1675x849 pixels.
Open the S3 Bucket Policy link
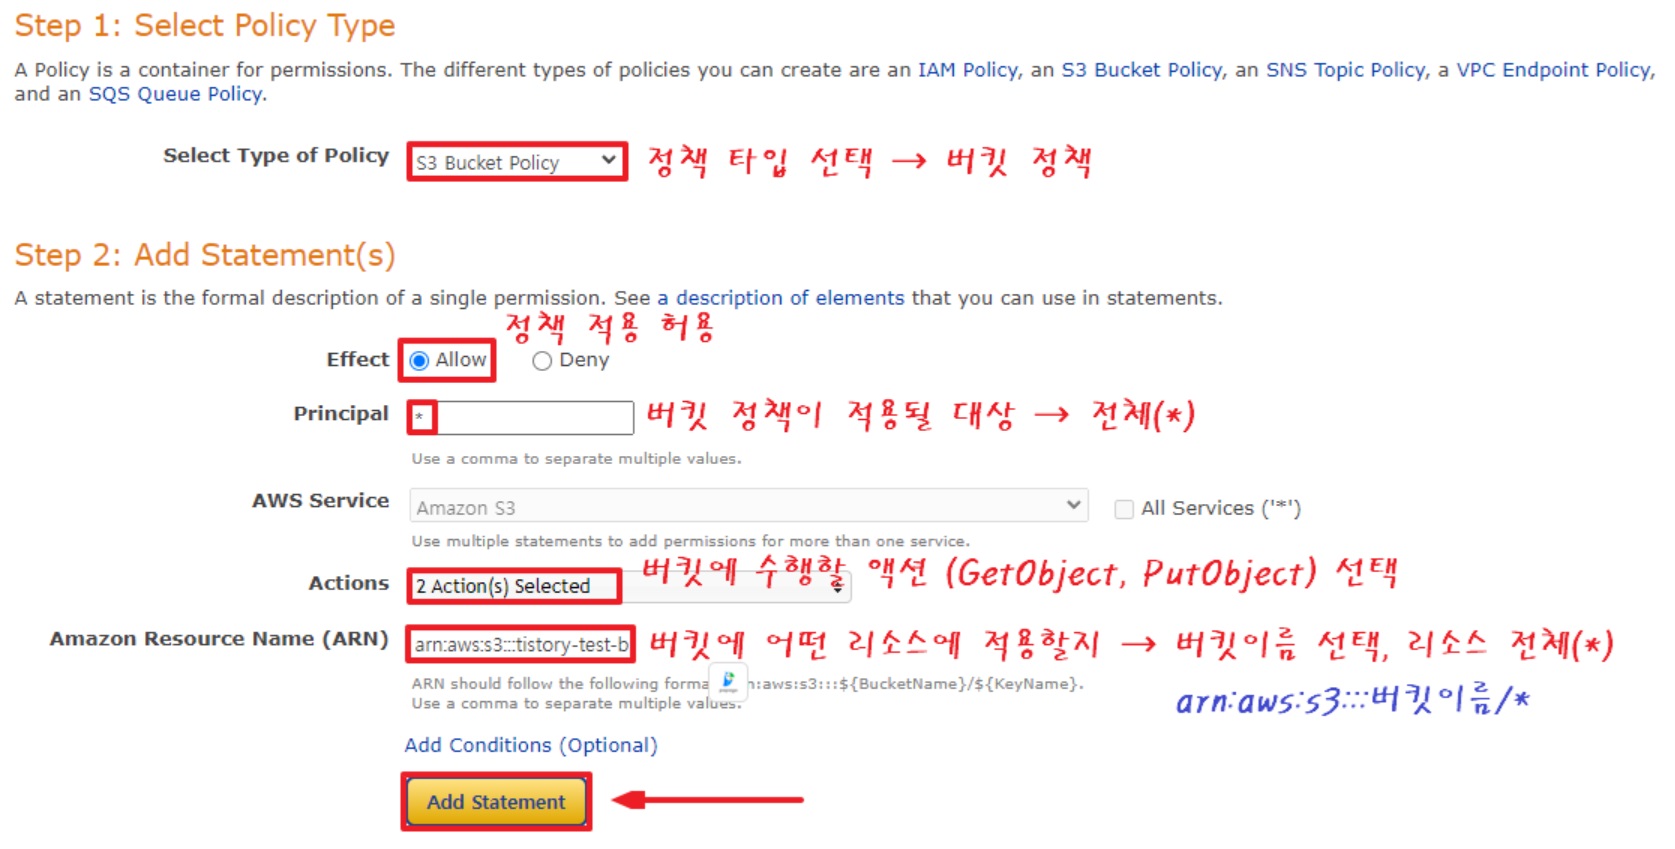[x=1141, y=70]
